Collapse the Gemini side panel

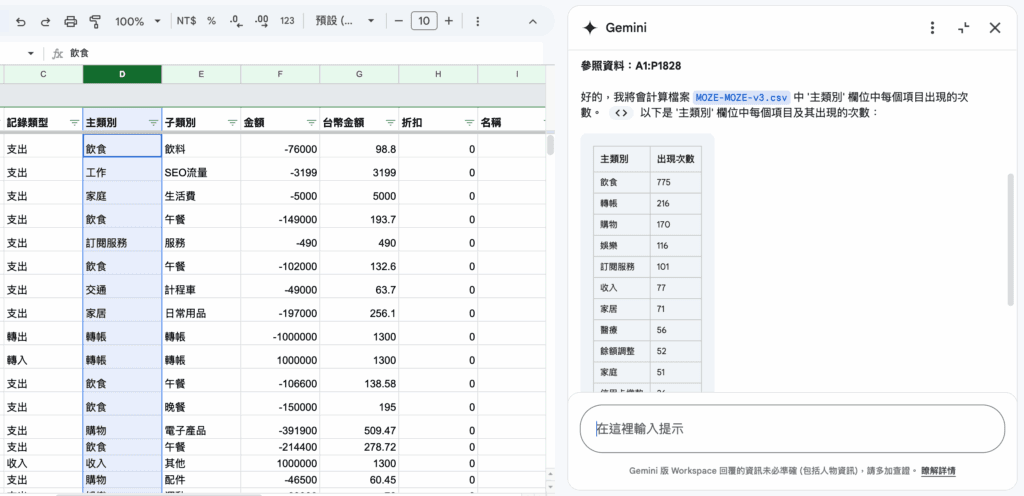tap(964, 27)
